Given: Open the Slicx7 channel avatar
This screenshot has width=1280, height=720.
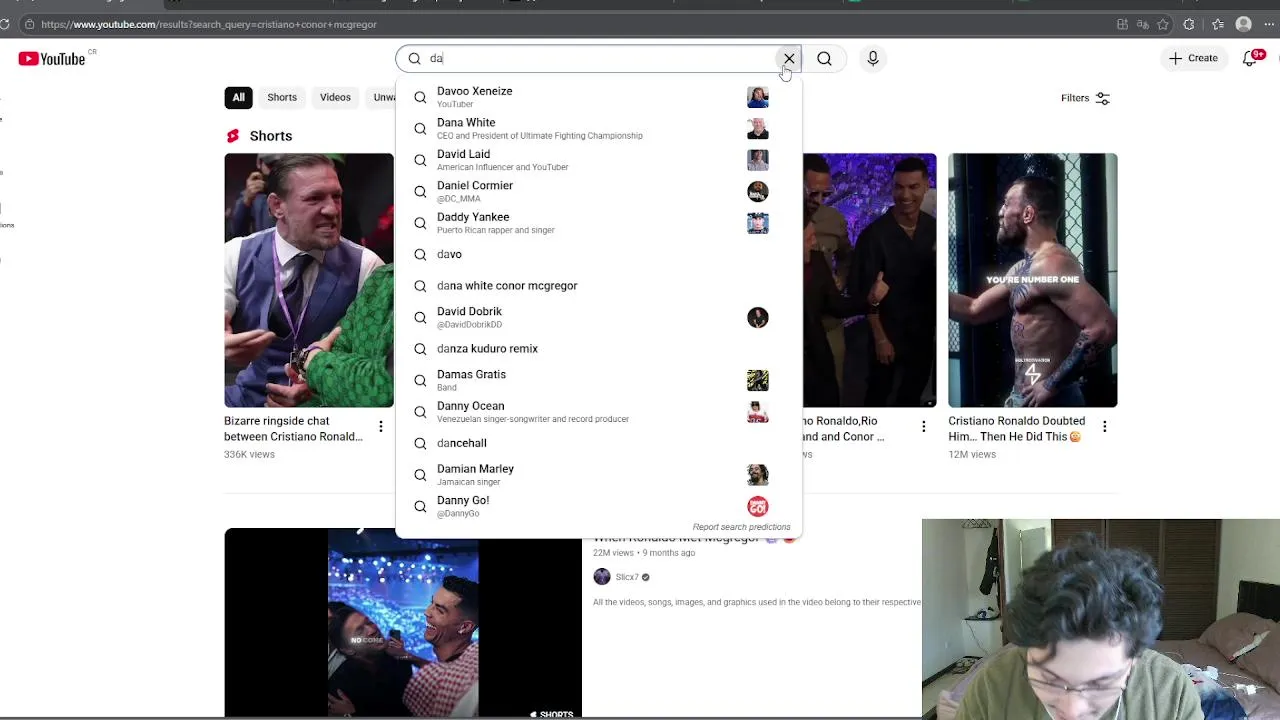Looking at the screenshot, I should [602, 577].
